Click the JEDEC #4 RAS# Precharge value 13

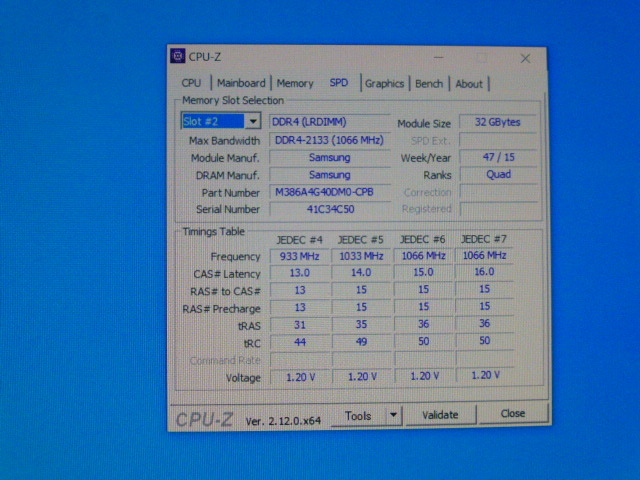tap(299, 307)
